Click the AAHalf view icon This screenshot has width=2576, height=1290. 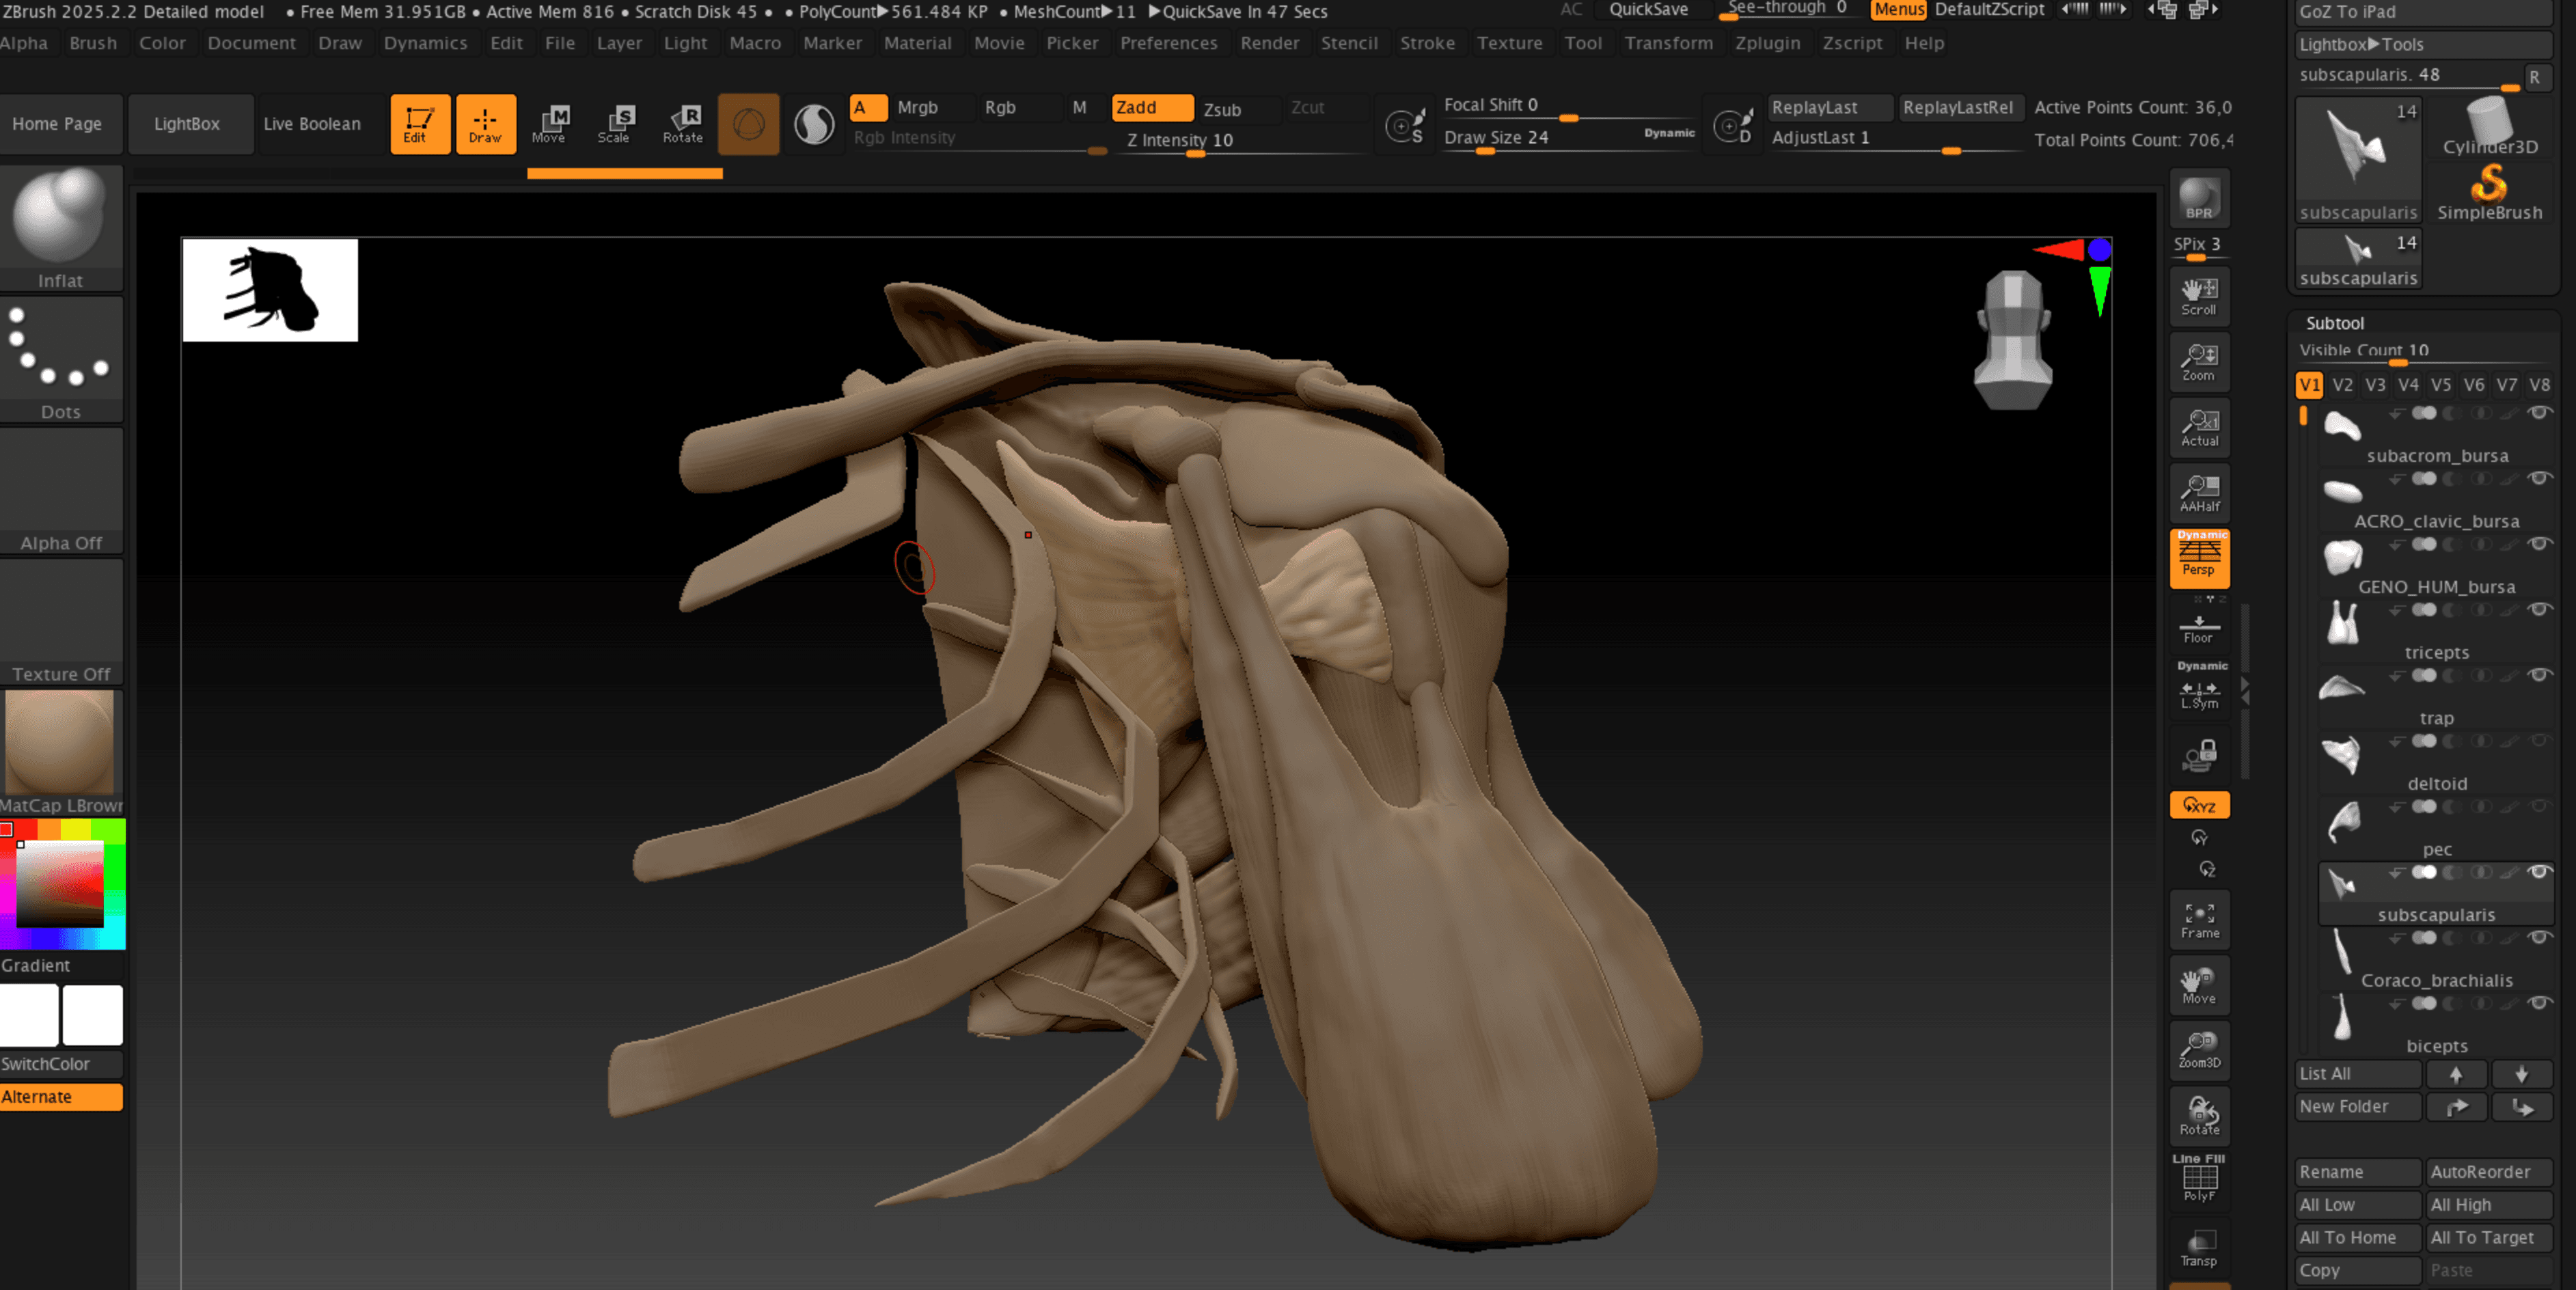[2199, 493]
